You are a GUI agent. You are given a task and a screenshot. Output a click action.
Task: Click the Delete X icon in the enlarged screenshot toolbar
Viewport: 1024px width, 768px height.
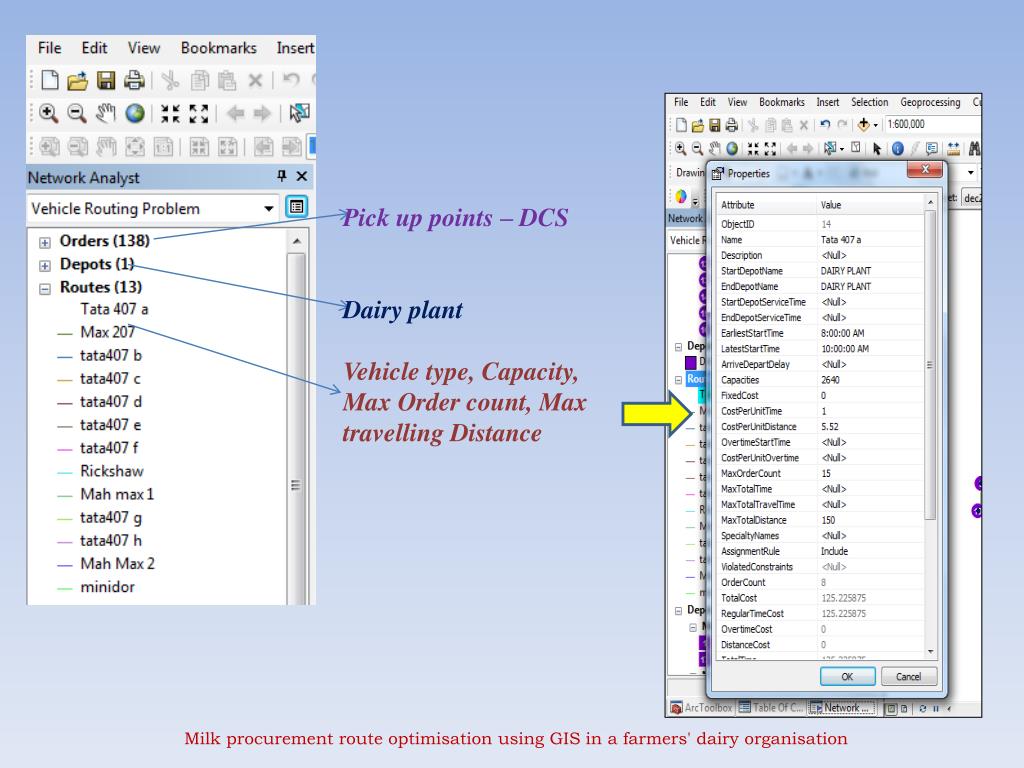click(255, 80)
